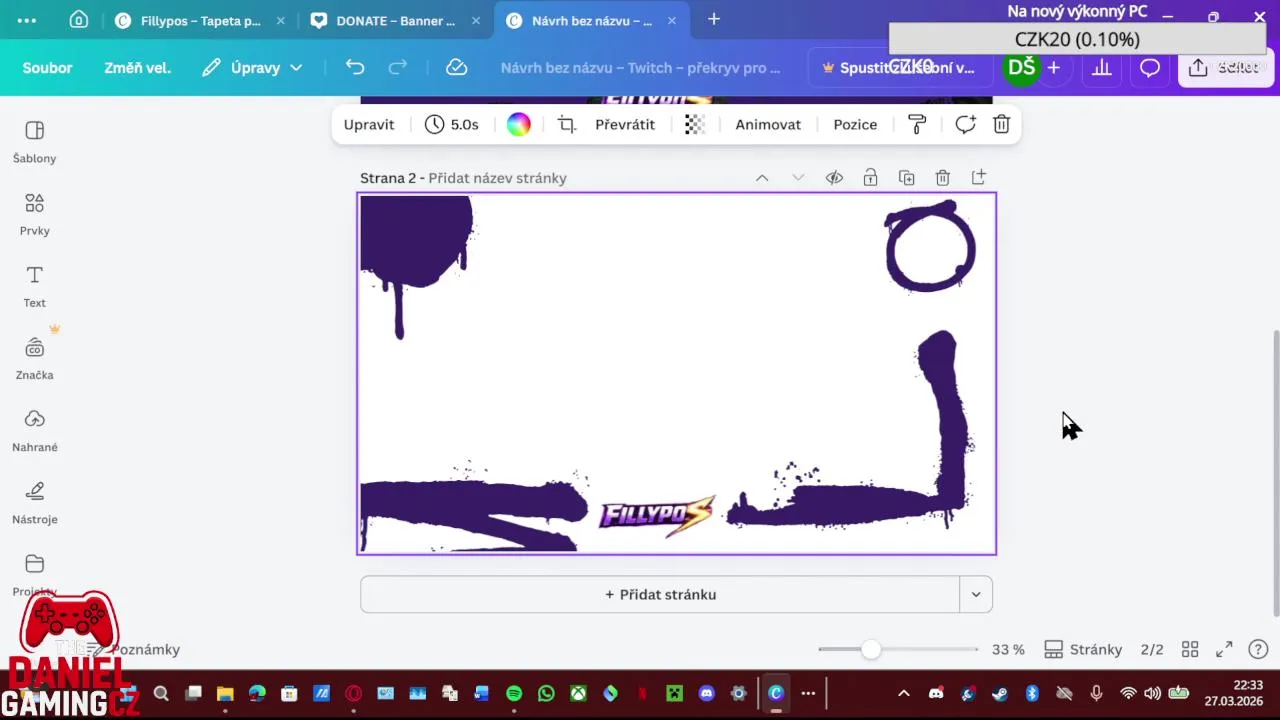Viewport: 1280px width, 720px height.
Task: Delete page 2 trash icon
Action: [x=942, y=178]
